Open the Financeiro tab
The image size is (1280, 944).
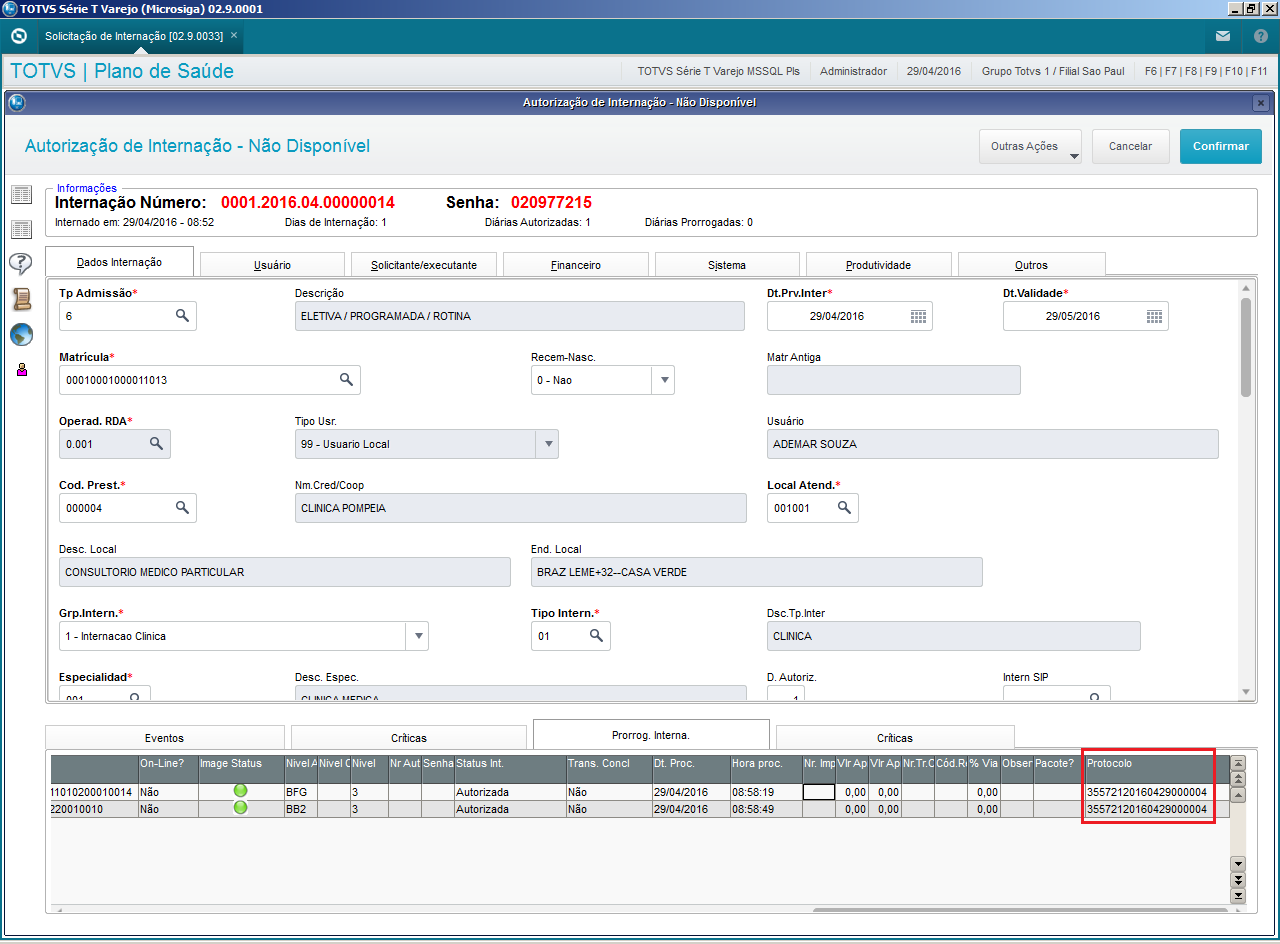576,265
